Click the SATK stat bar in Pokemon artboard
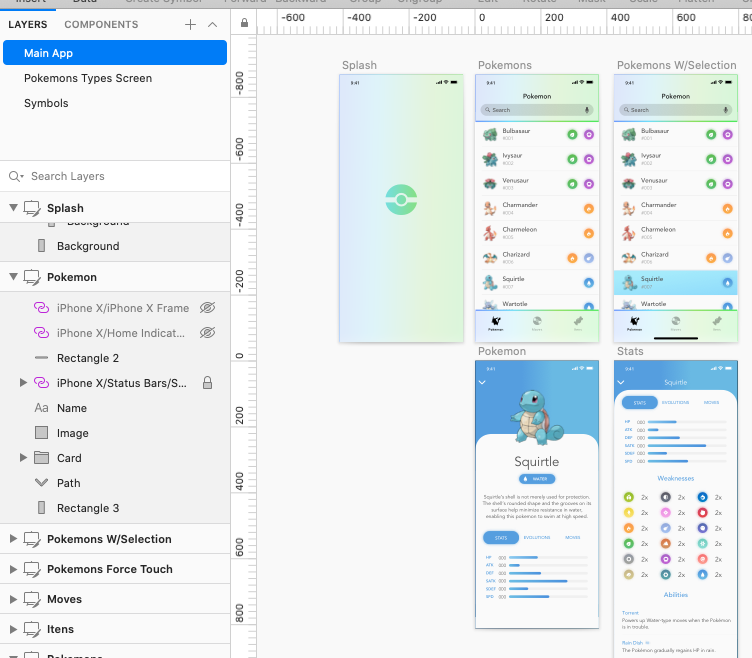This screenshot has height=658, width=752. pyautogui.click(x=549, y=581)
